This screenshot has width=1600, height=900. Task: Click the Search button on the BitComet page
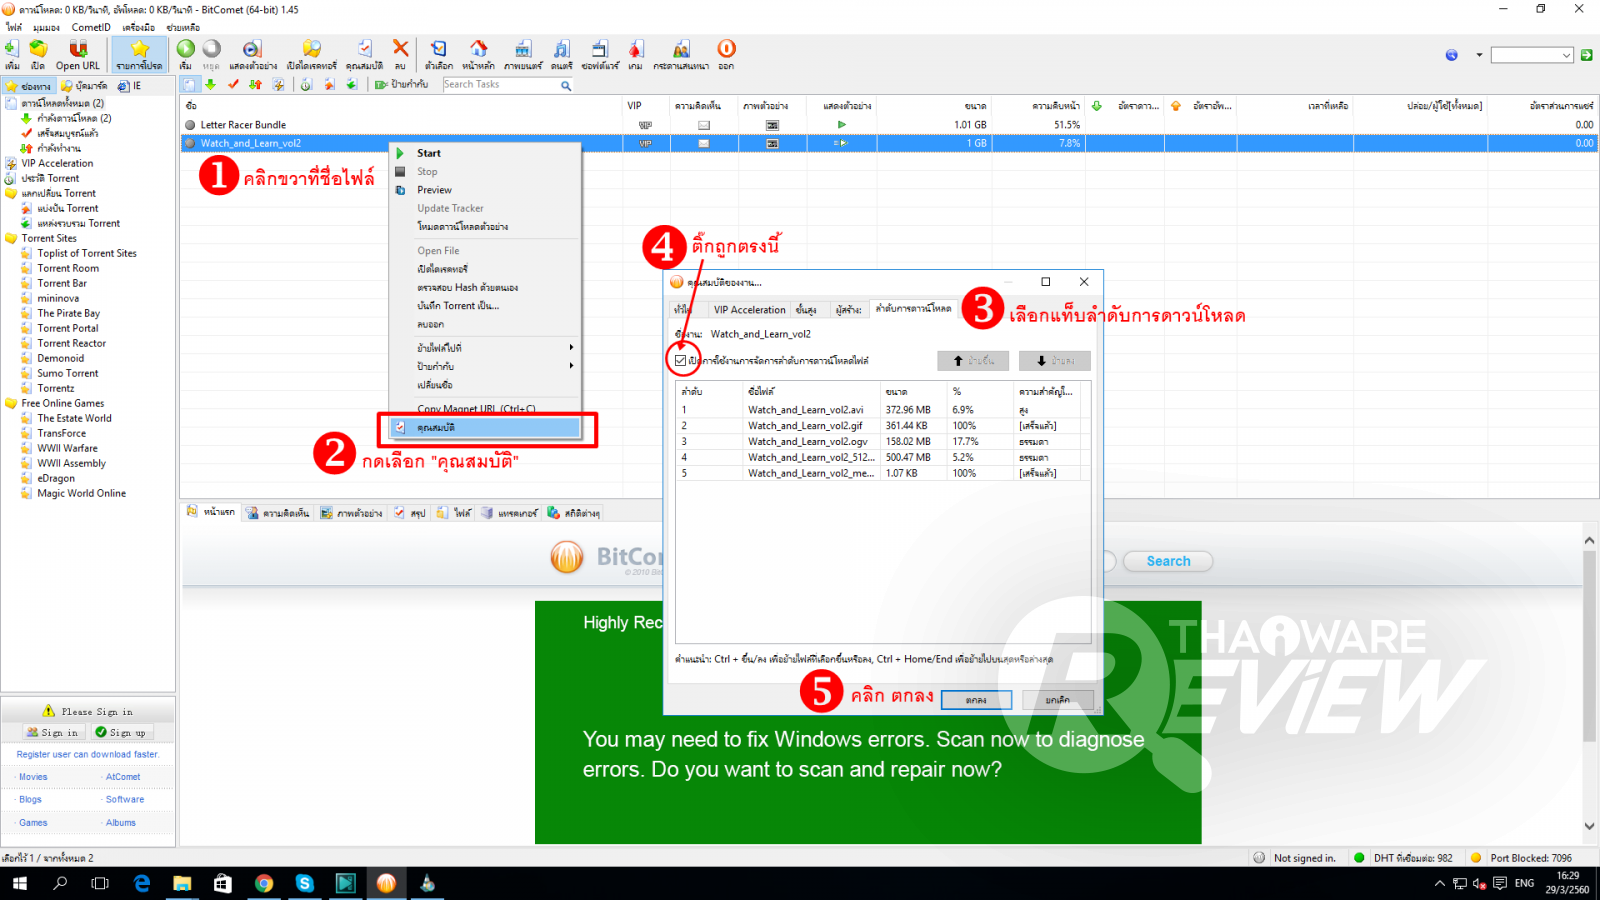(x=1168, y=561)
